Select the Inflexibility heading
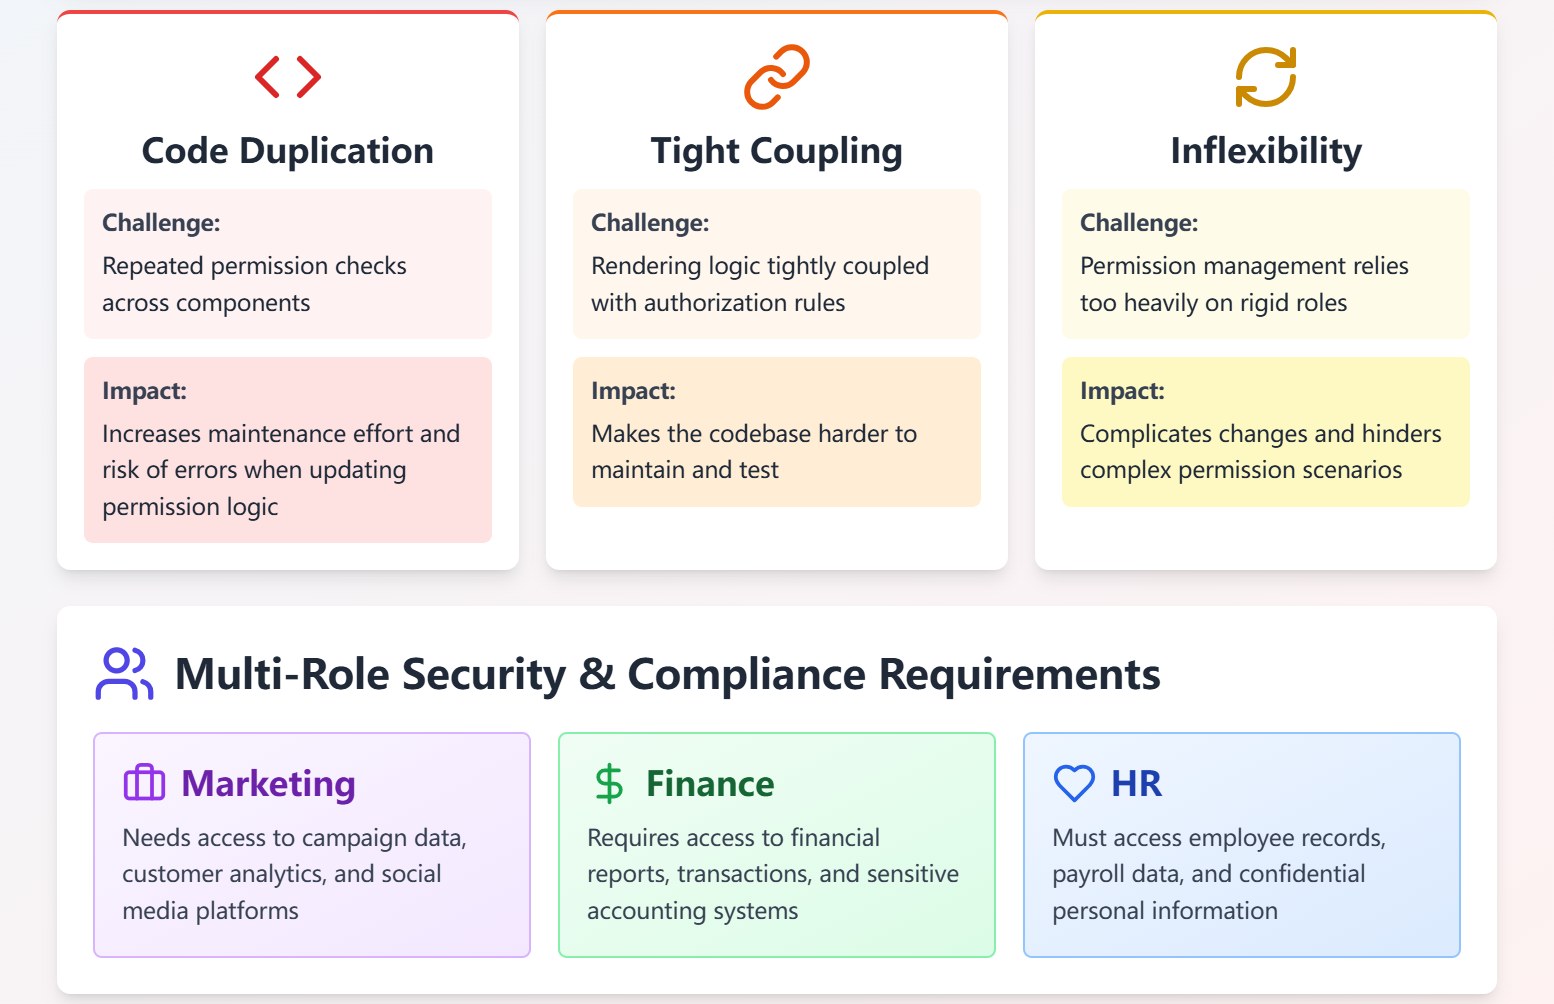The image size is (1554, 1004). (1265, 151)
